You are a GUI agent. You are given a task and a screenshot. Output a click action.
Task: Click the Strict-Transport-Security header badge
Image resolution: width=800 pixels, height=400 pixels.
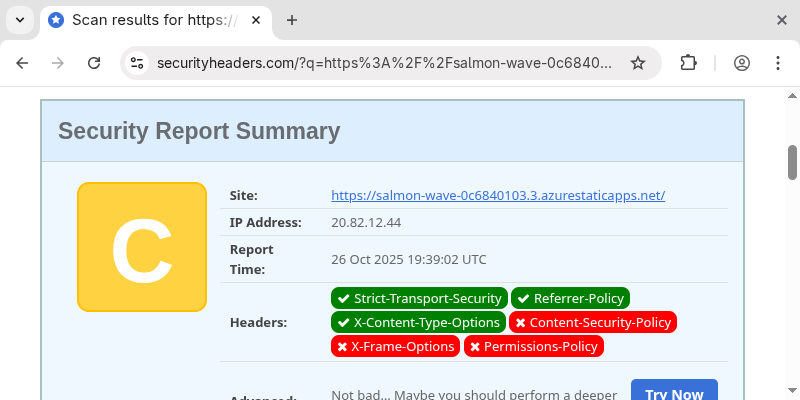tap(420, 298)
